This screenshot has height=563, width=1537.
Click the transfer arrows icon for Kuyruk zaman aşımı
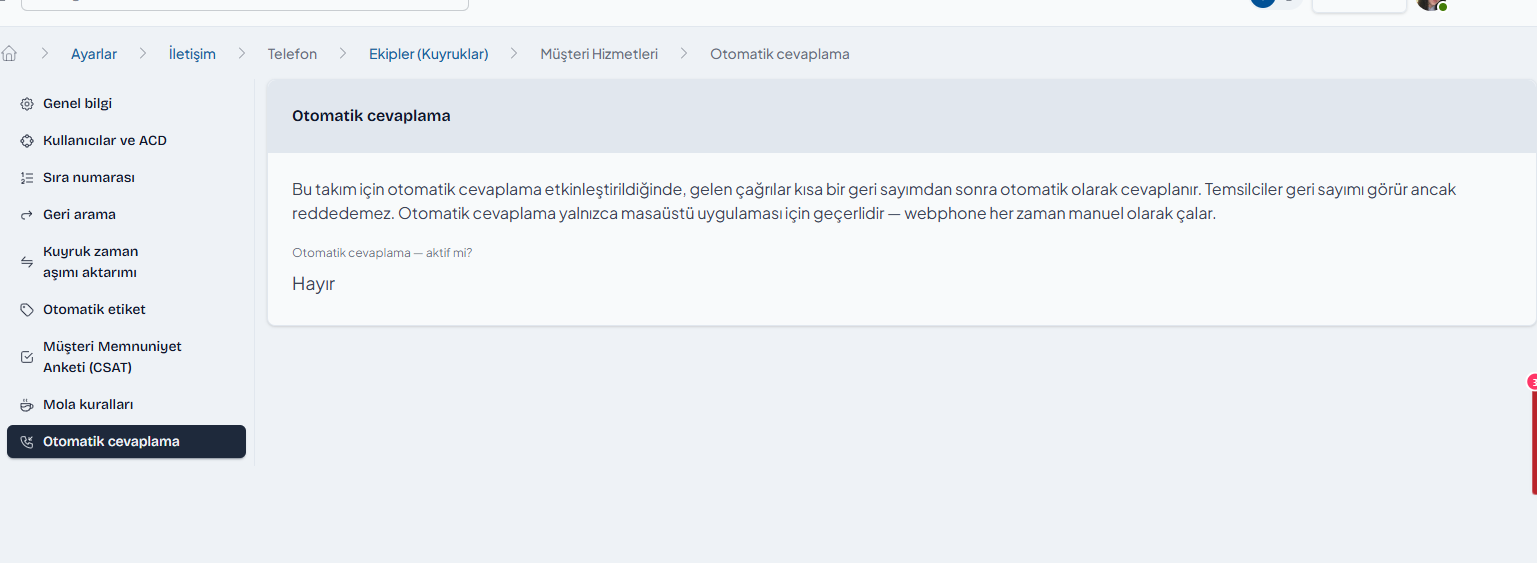coord(27,262)
